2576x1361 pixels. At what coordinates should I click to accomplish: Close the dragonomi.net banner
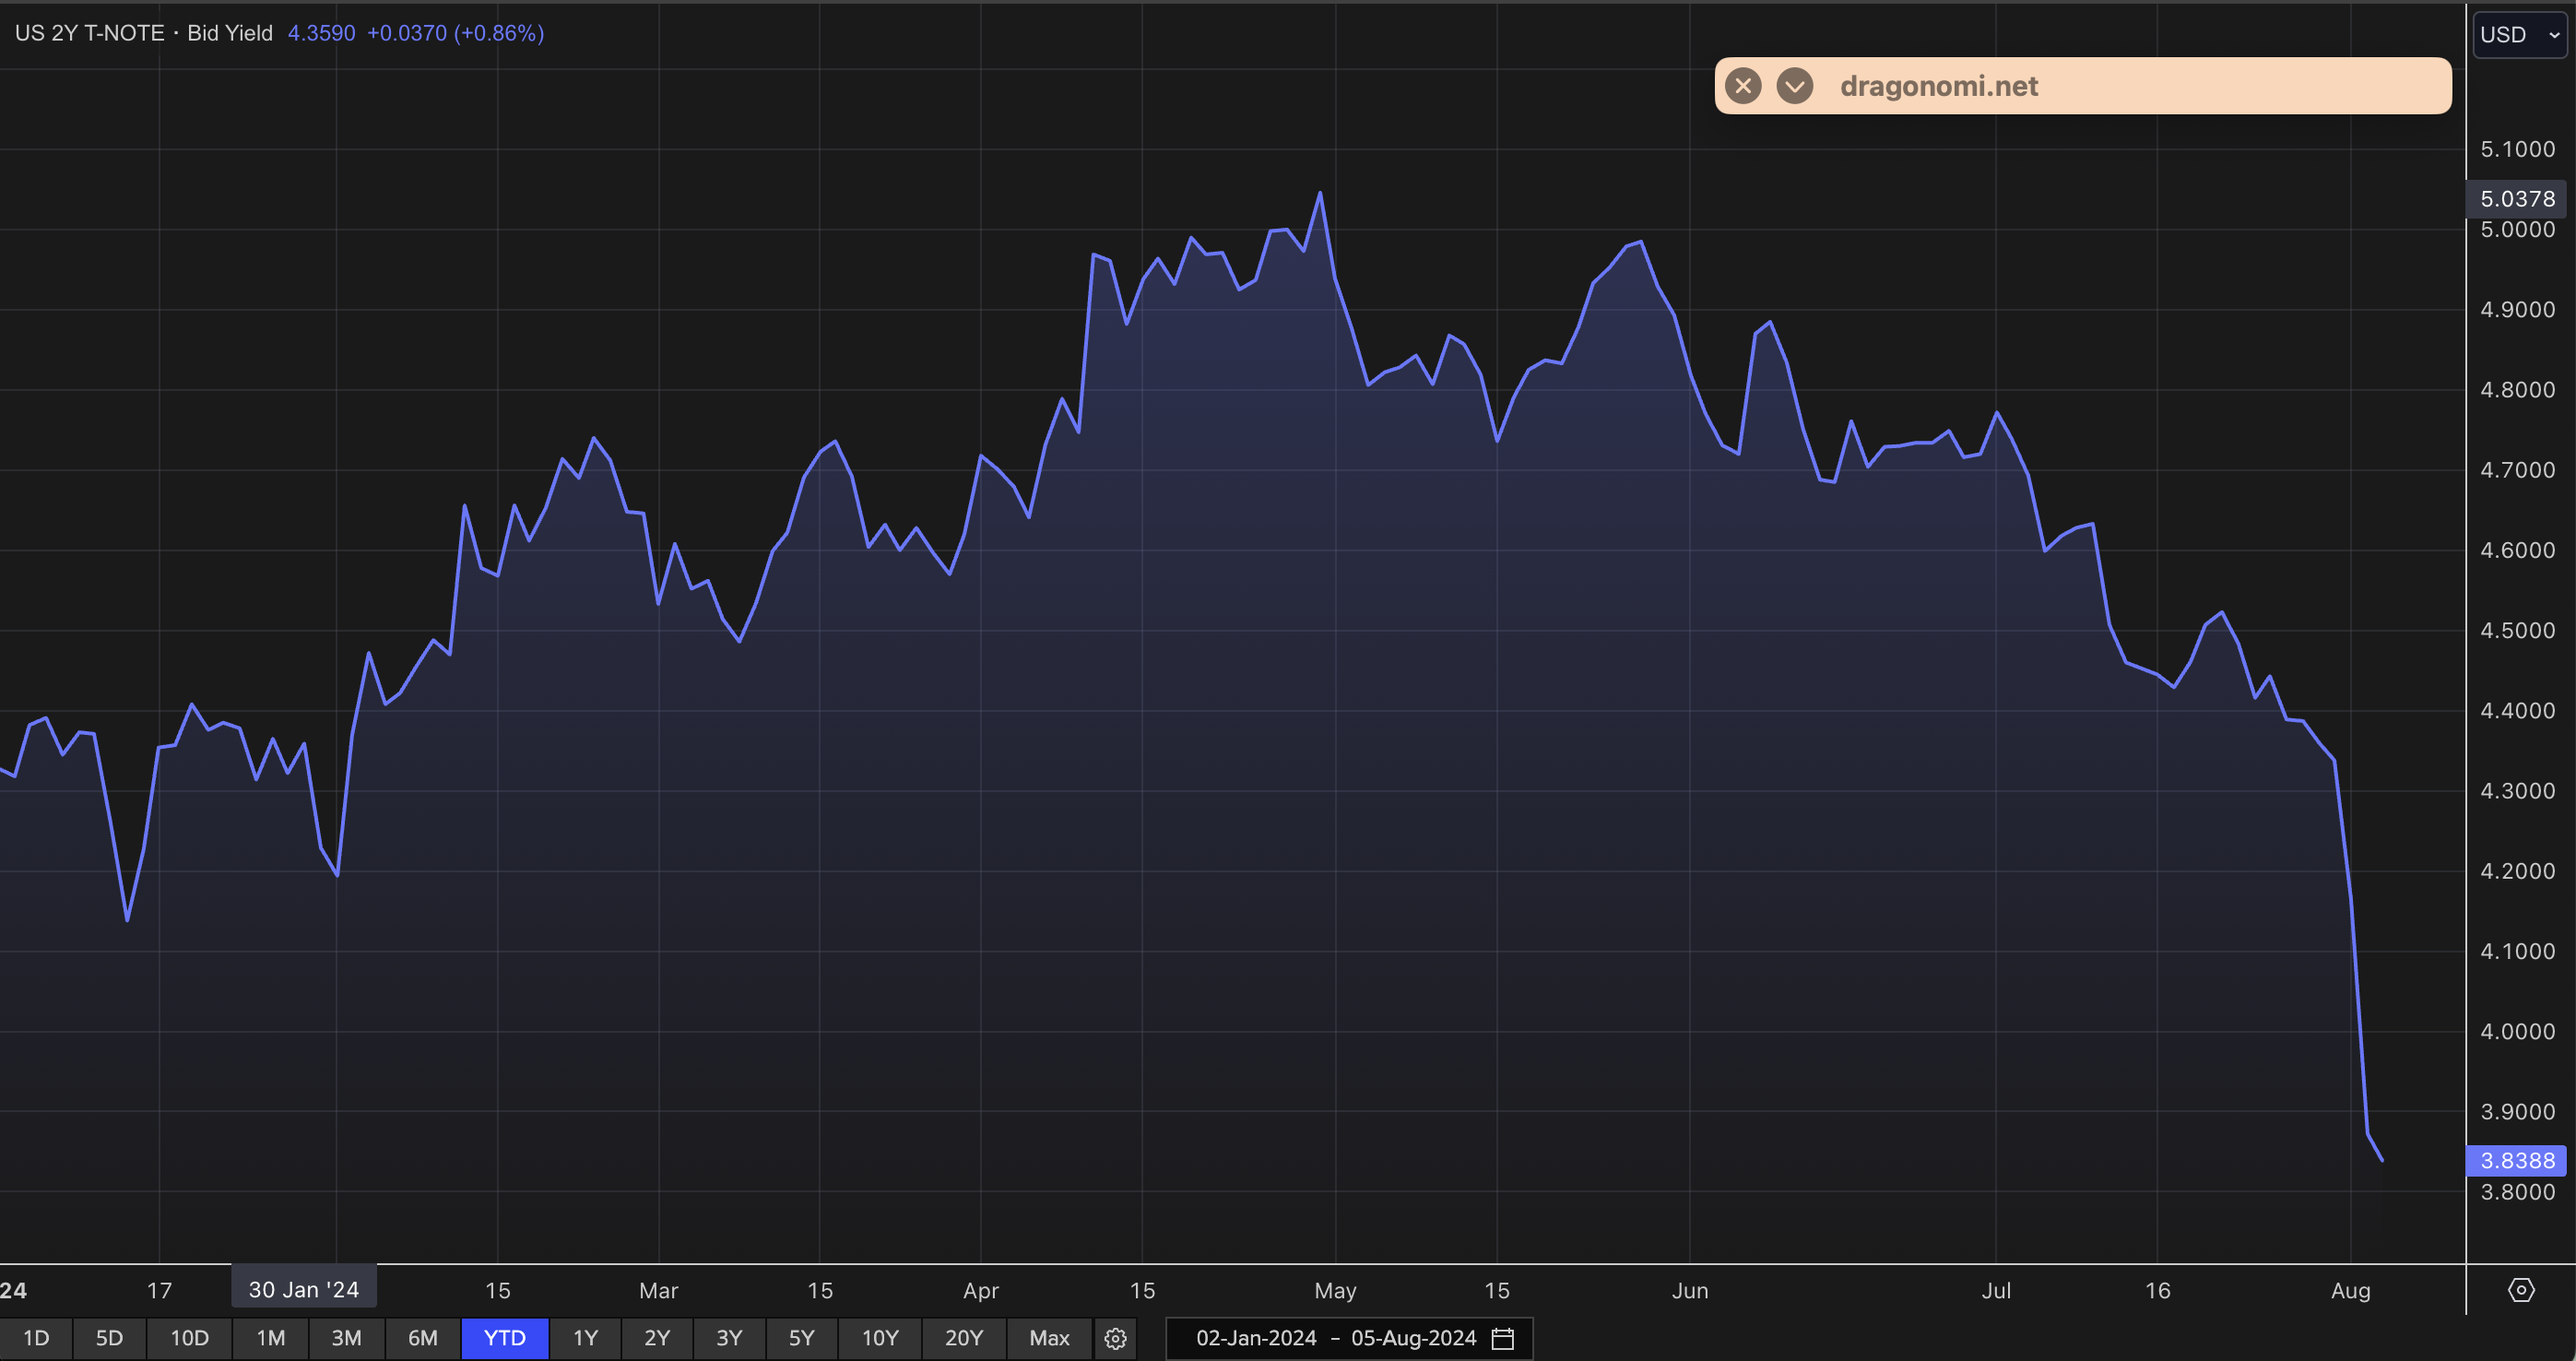pyautogui.click(x=1743, y=86)
